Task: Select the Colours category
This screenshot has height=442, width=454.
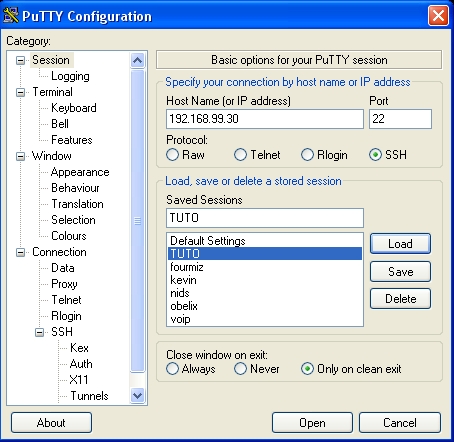Action: 69,236
